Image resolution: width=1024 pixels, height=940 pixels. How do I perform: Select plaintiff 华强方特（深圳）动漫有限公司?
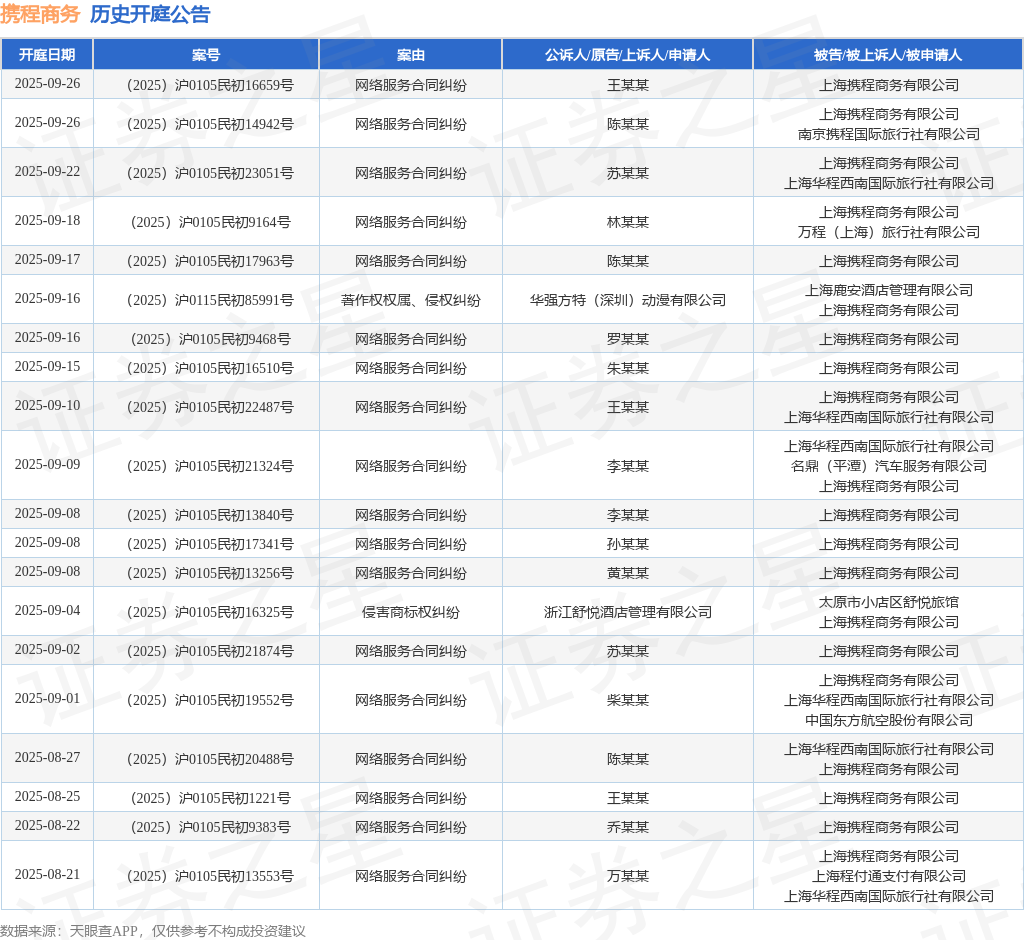tap(628, 300)
